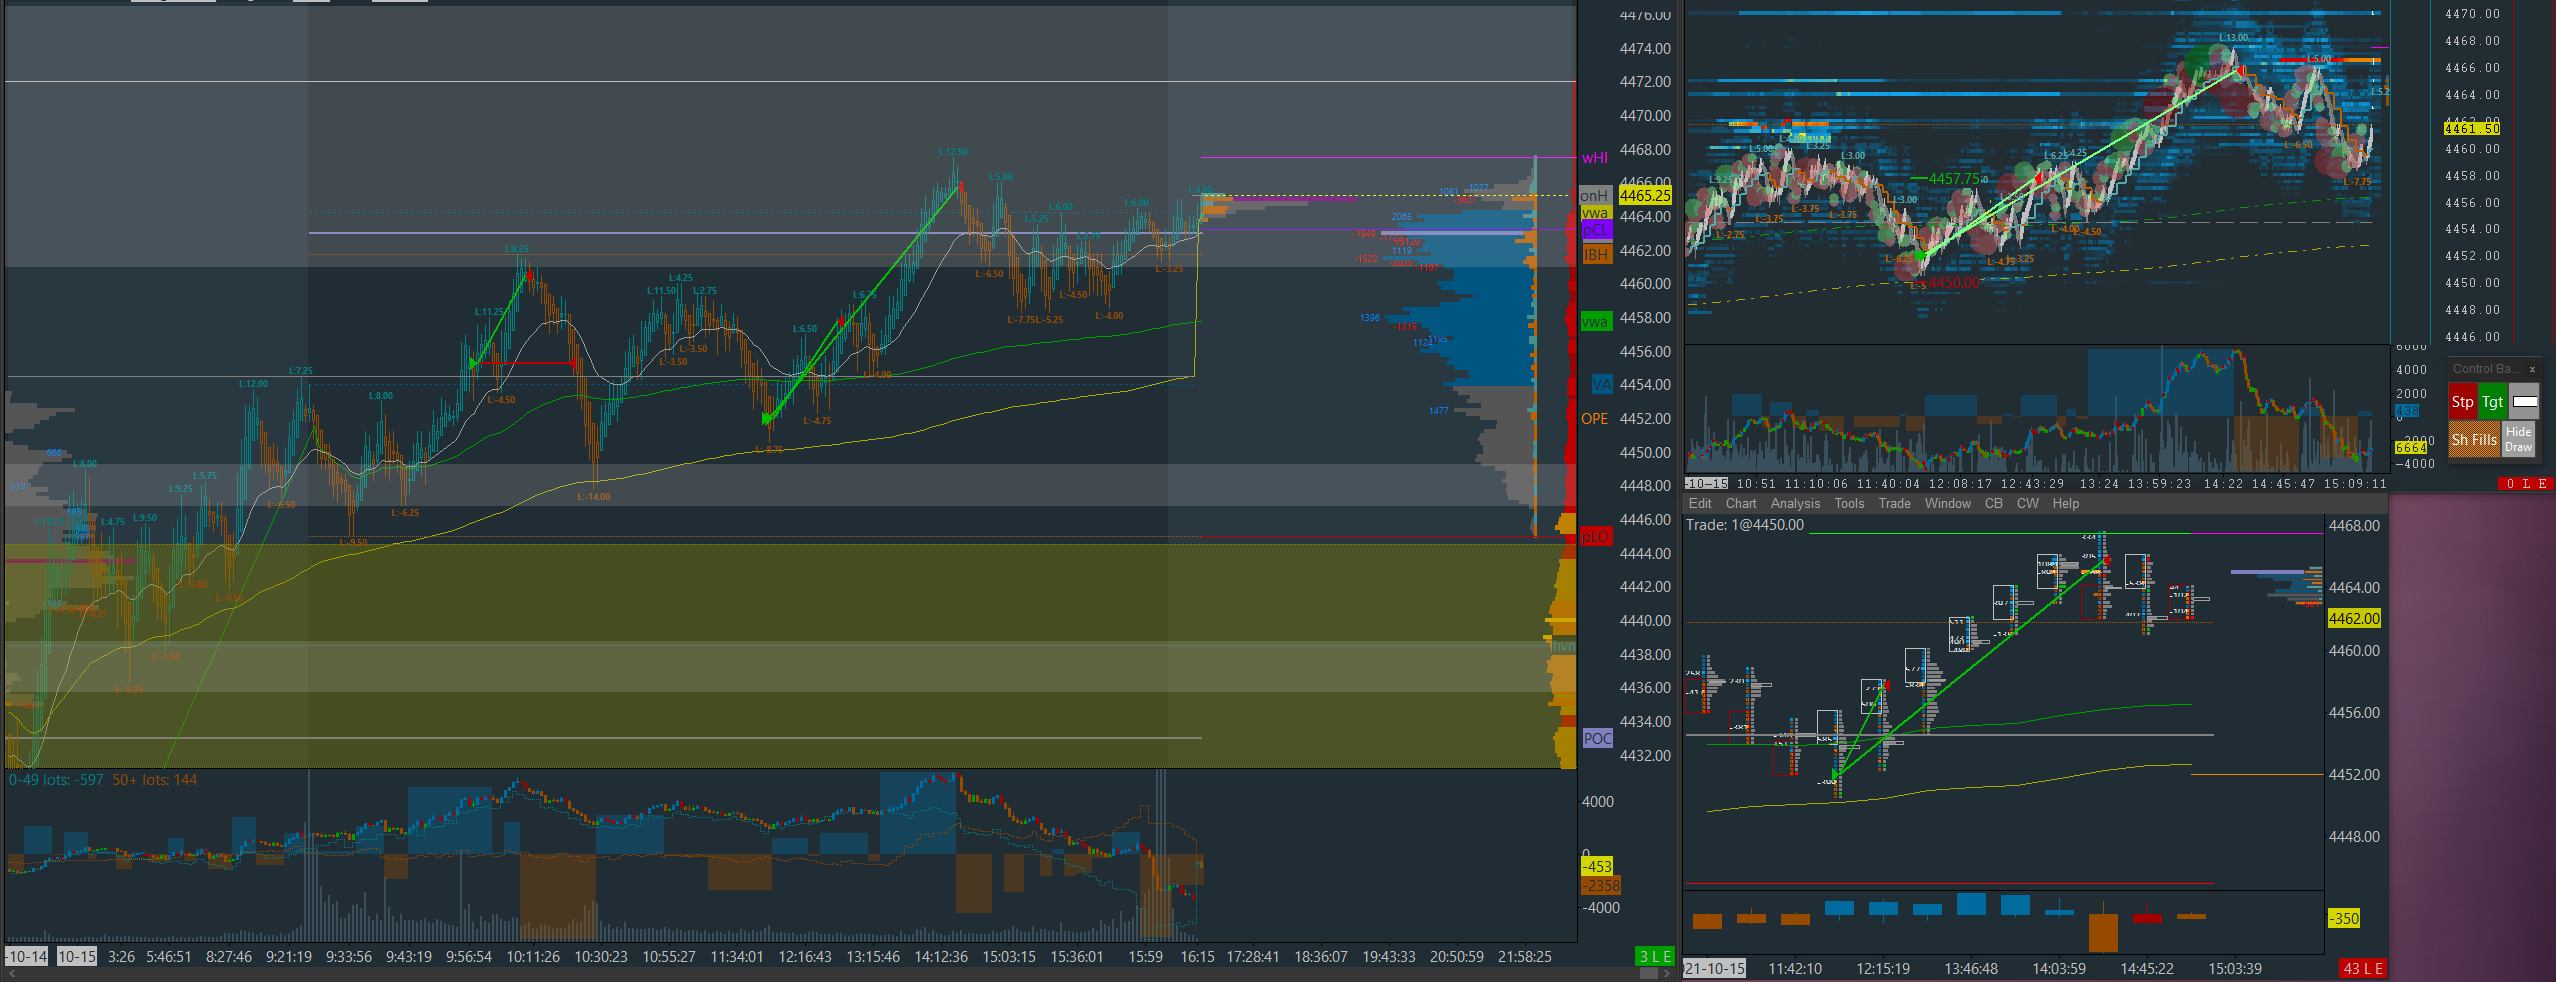2556x982 pixels.
Task: Open the Help menu
Action: [x=2065, y=504]
